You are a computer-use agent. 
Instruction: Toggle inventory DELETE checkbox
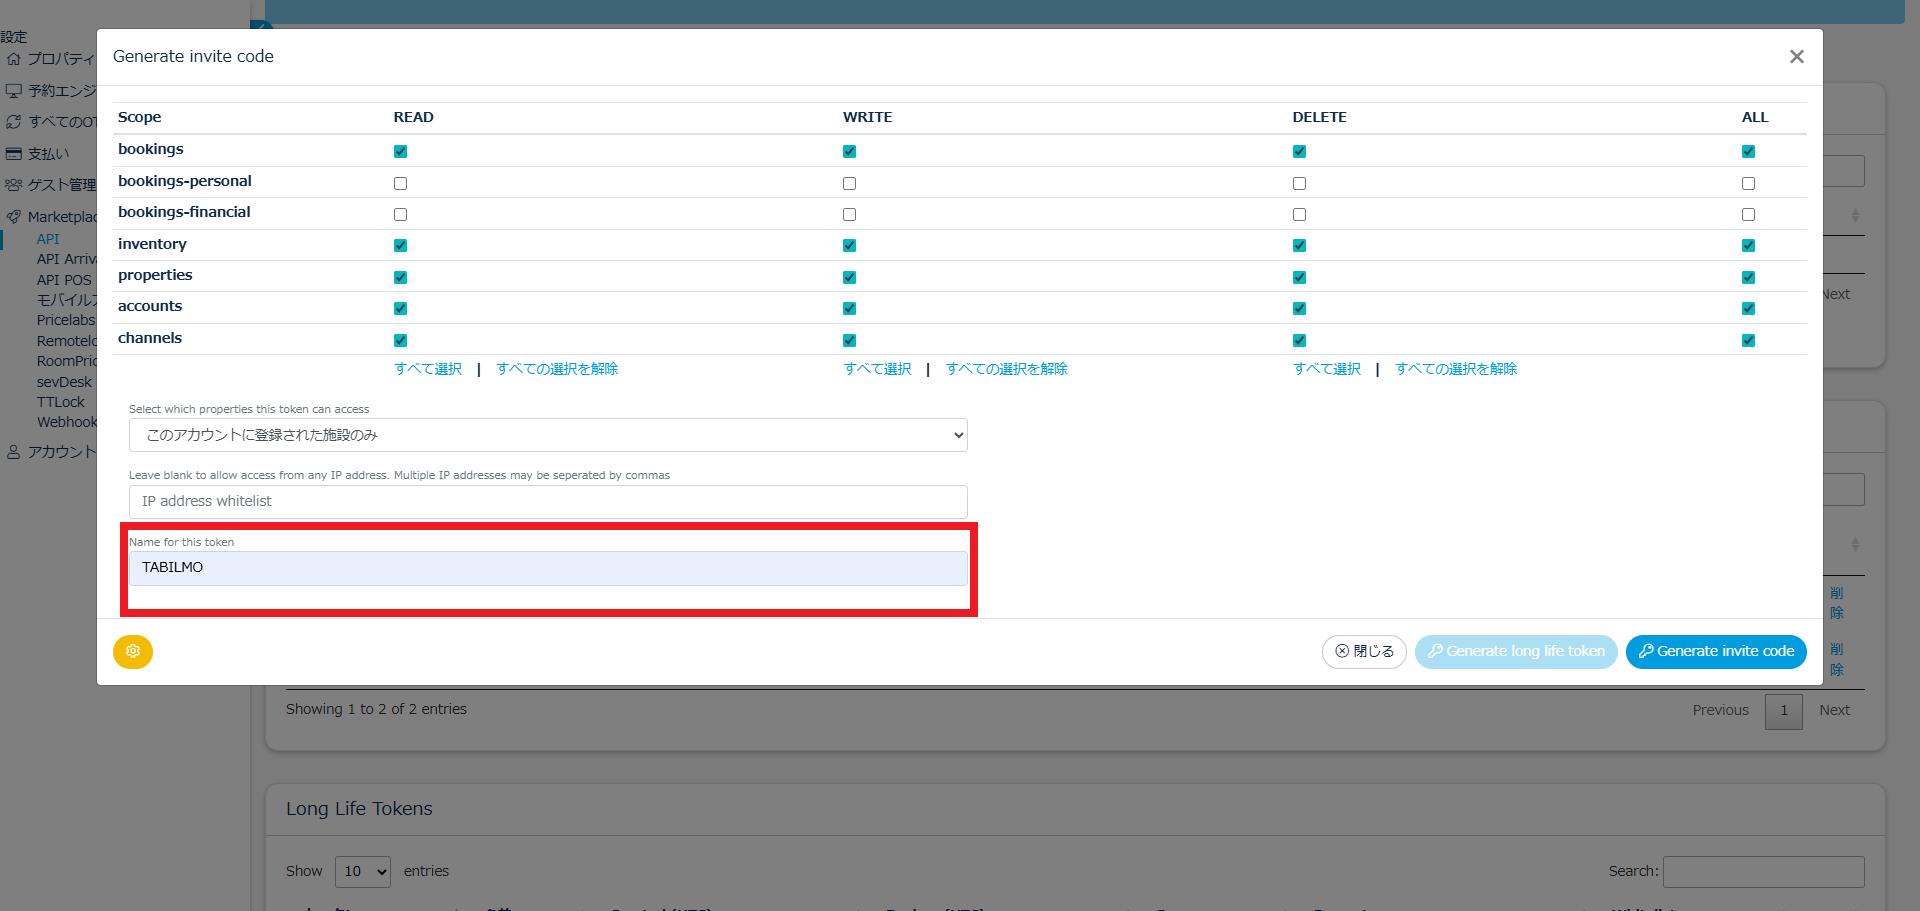(1299, 246)
